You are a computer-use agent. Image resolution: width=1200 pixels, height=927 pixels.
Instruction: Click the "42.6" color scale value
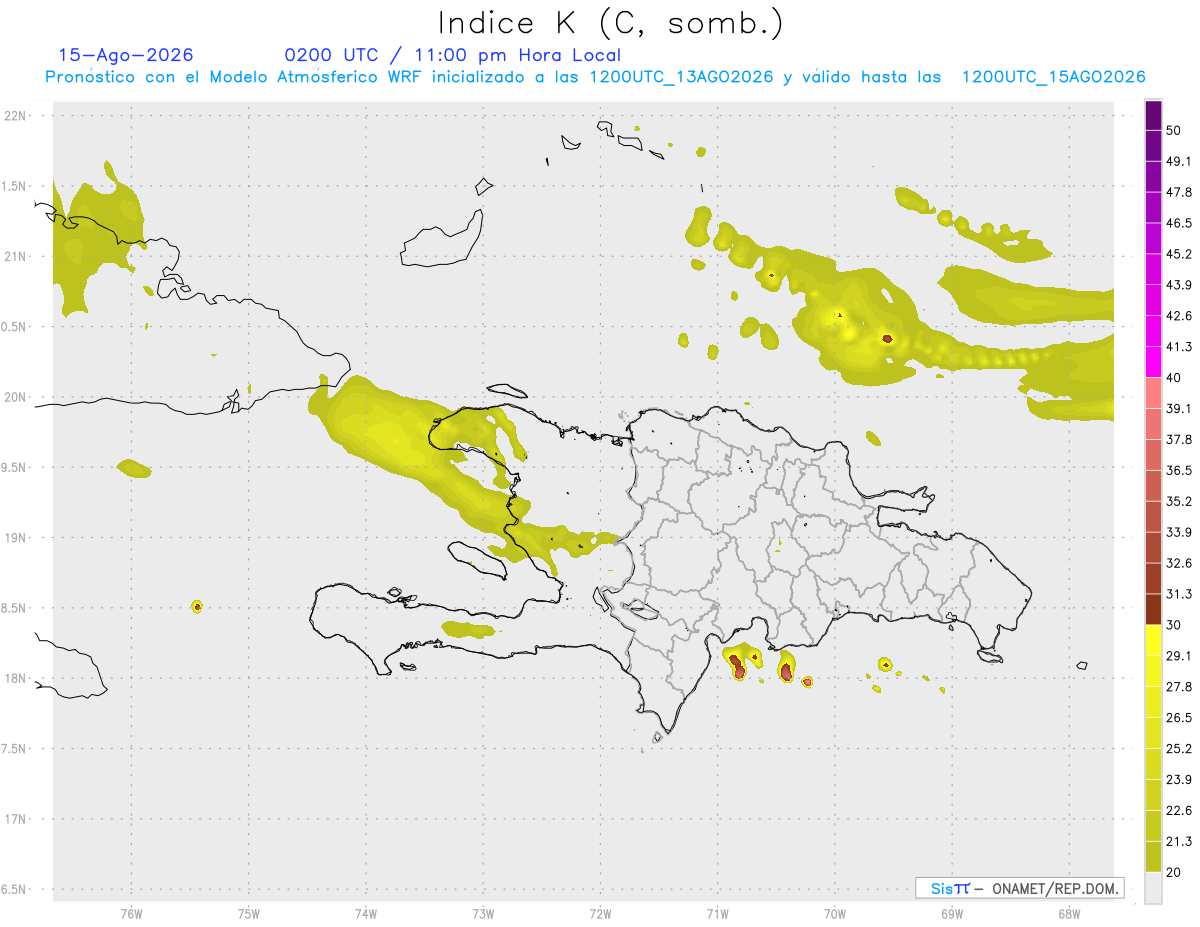1179,316
